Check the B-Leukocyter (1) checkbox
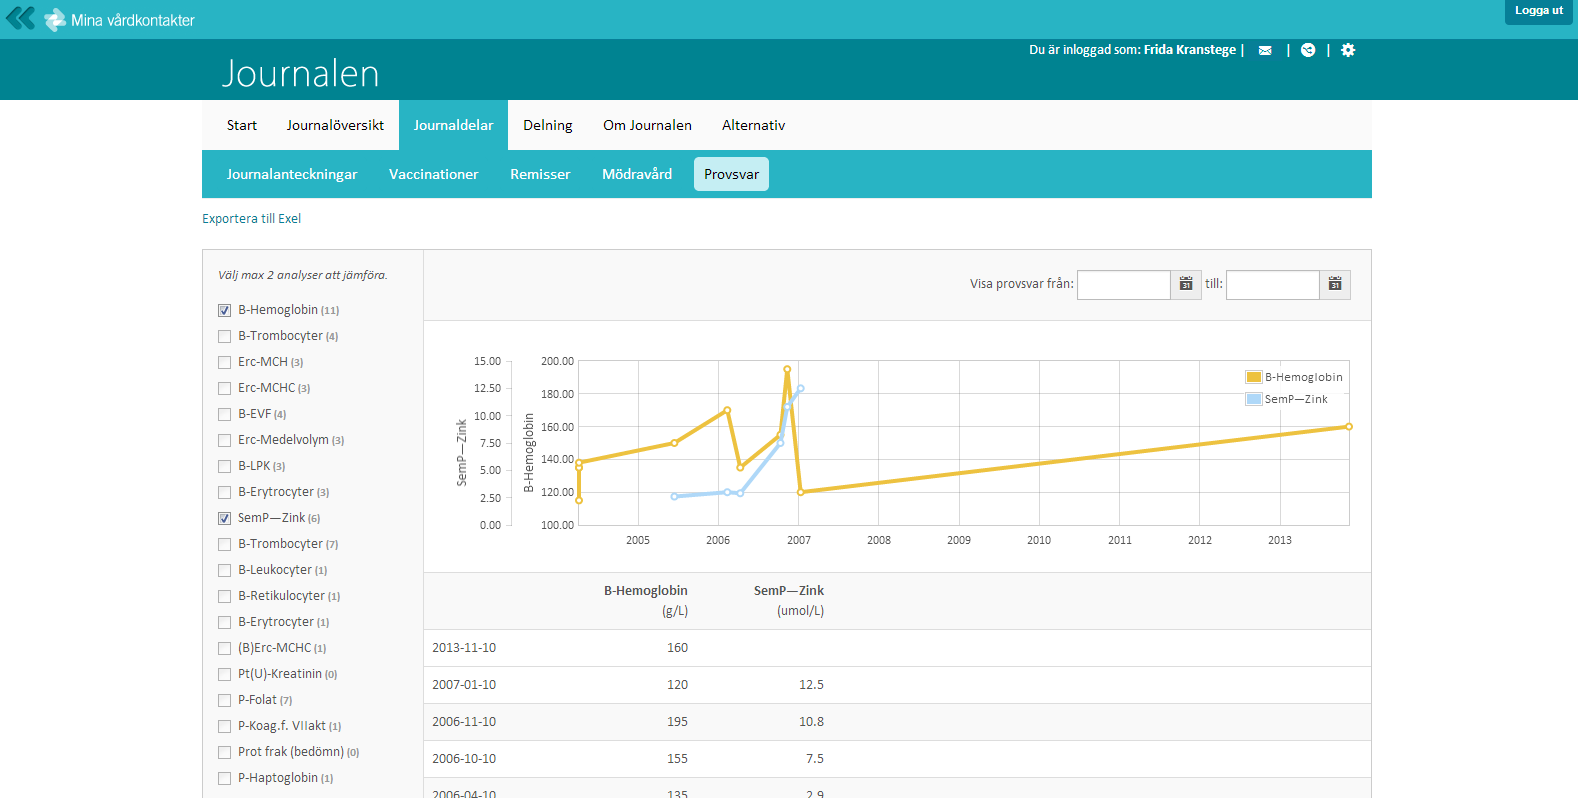Screen dimensions: 1578x798 pos(224,570)
